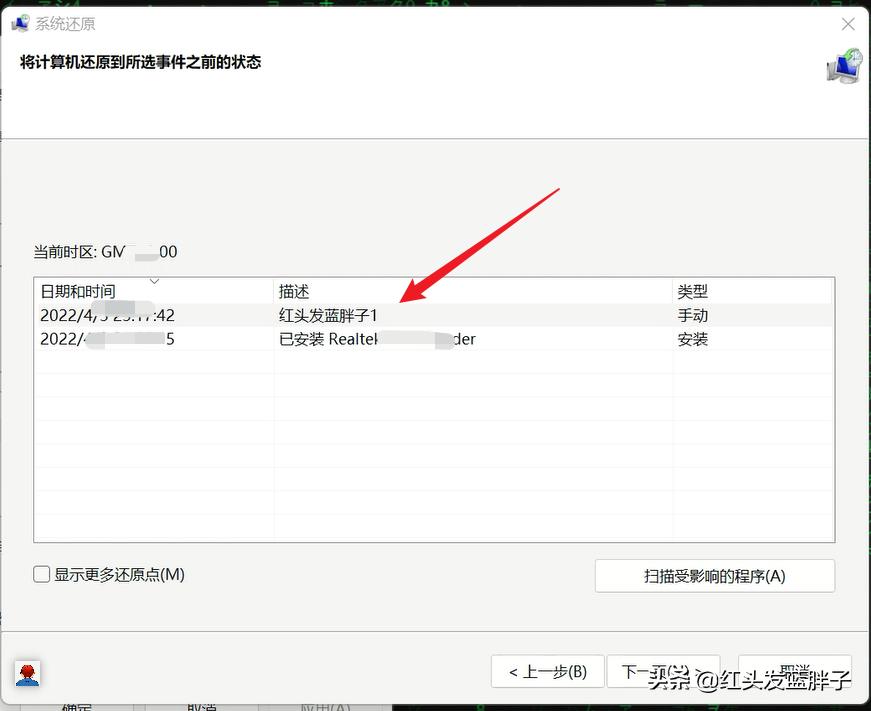Image resolution: width=871 pixels, height=711 pixels.
Task: Select the 红头发蓝胖子1 restore point
Action: click(330, 315)
